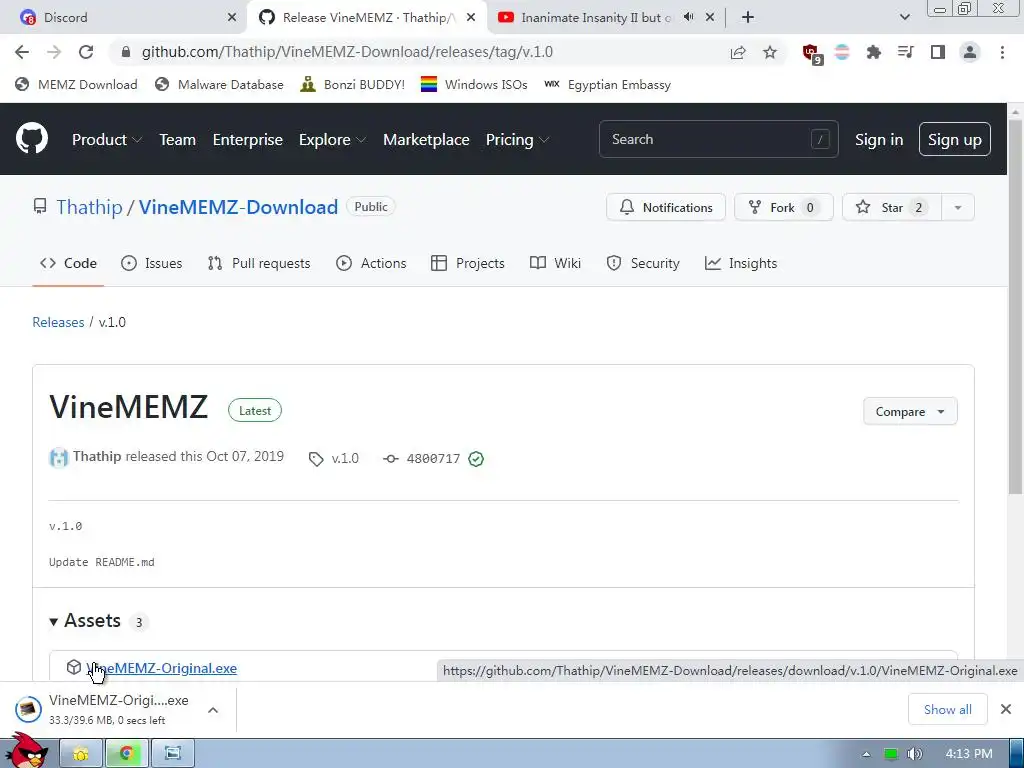The image size is (1024, 768).
Task: Mute the YouTube tab via speaker icon
Action: click(x=688, y=17)
